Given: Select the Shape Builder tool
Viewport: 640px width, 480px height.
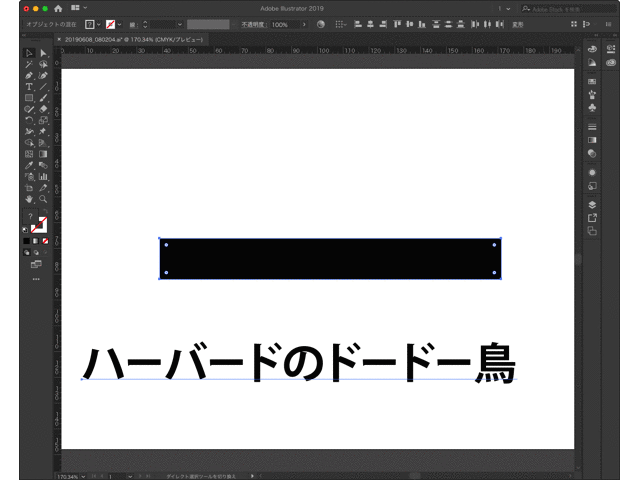Looking at the screenshot, I should [29, 143].
